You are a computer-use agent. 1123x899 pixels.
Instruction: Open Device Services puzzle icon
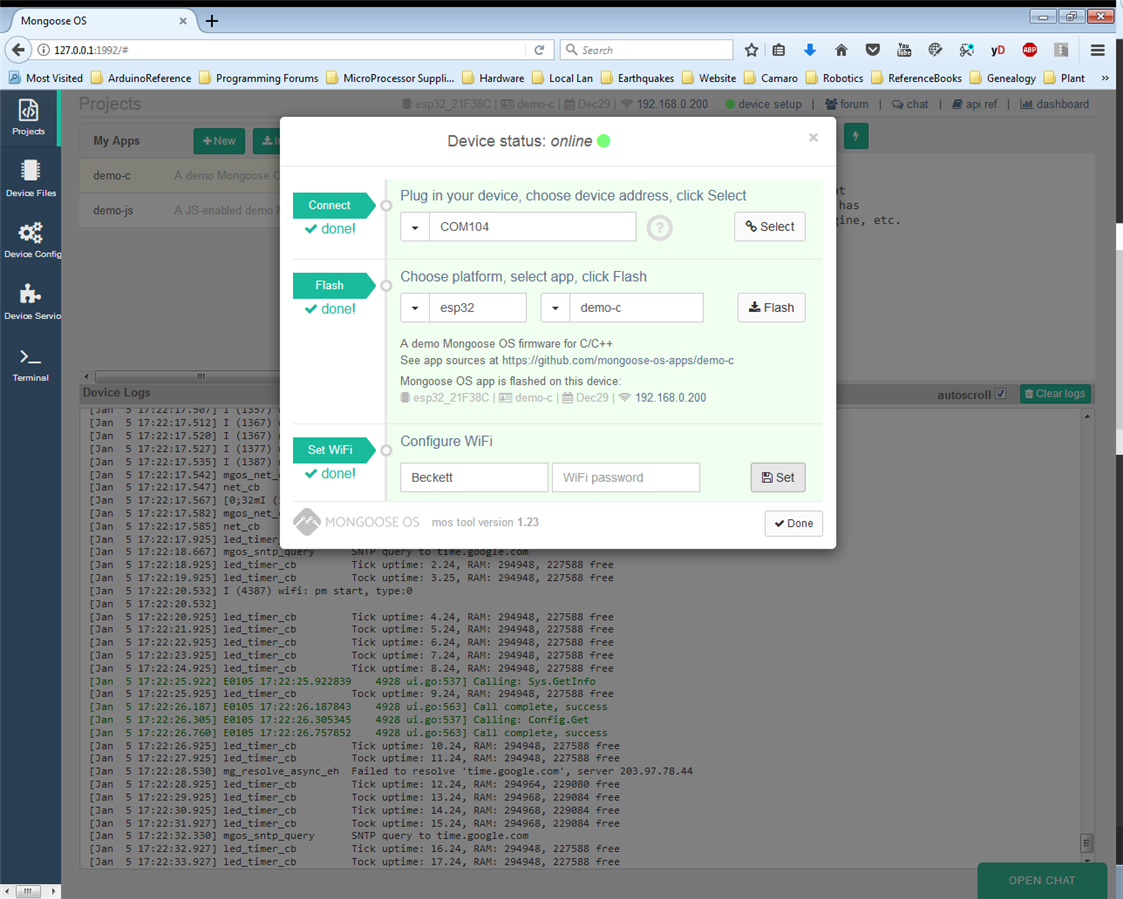31,301
